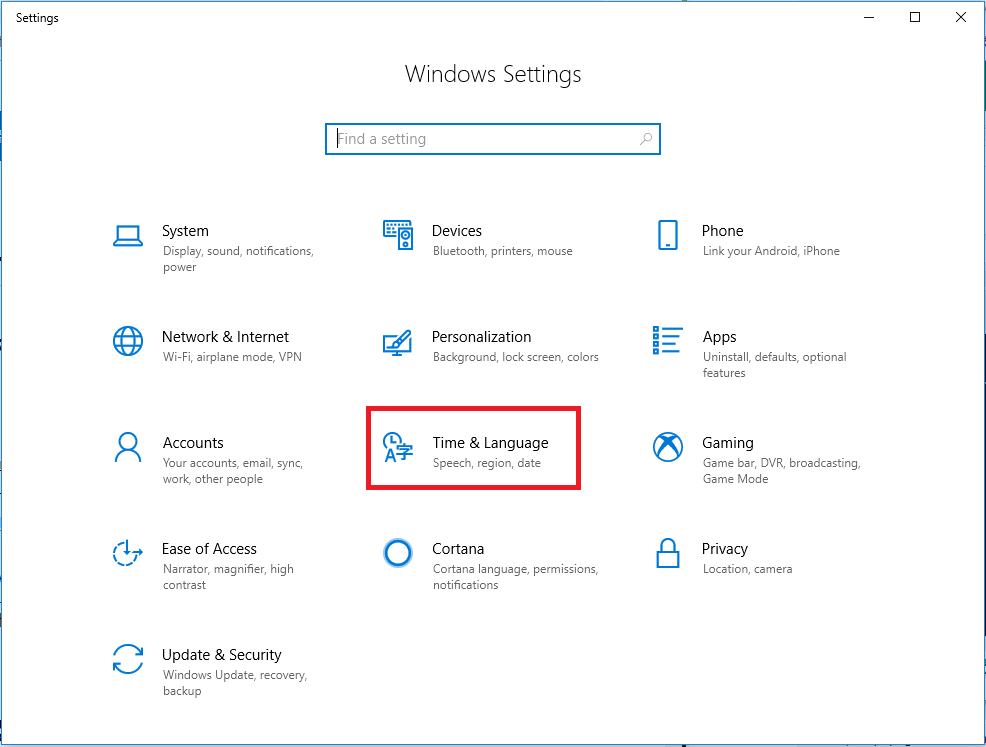Select the Gaming Xbox icon
This screenshot has width=986, height=747.
pyautogui.click(x=668, y=447)
